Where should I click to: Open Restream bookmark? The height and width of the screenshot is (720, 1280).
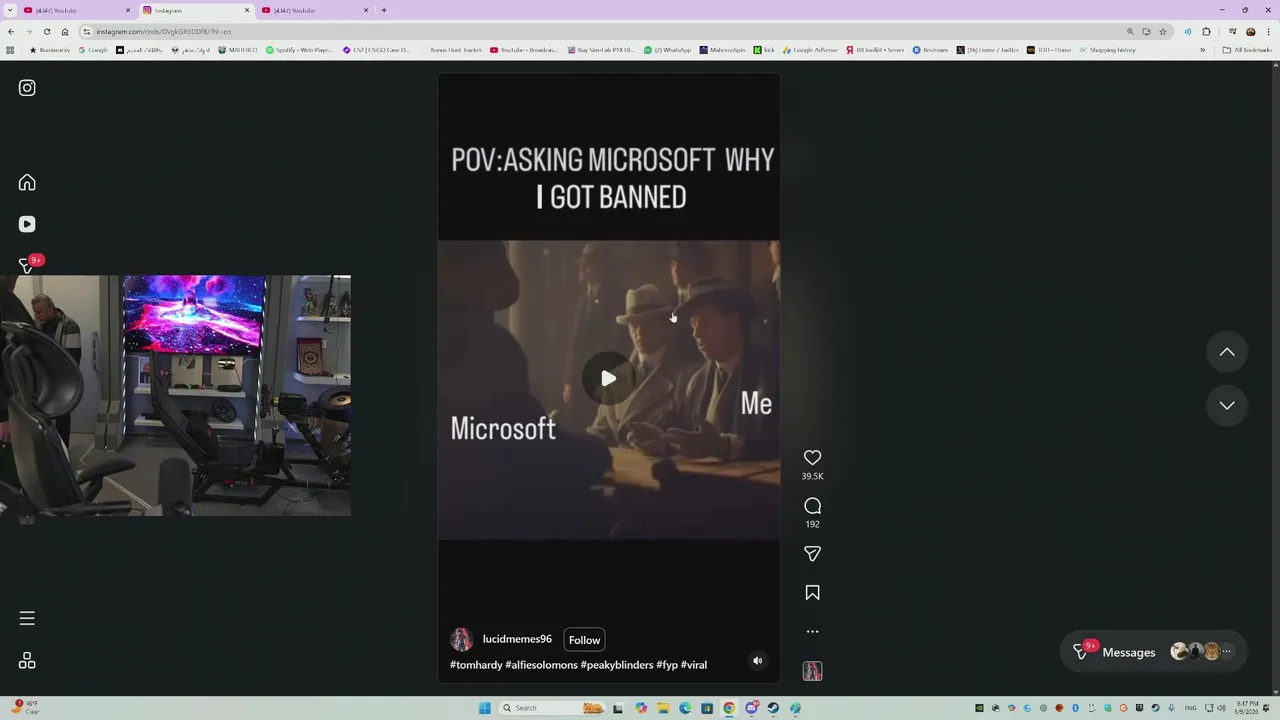[x=930, y=50]
